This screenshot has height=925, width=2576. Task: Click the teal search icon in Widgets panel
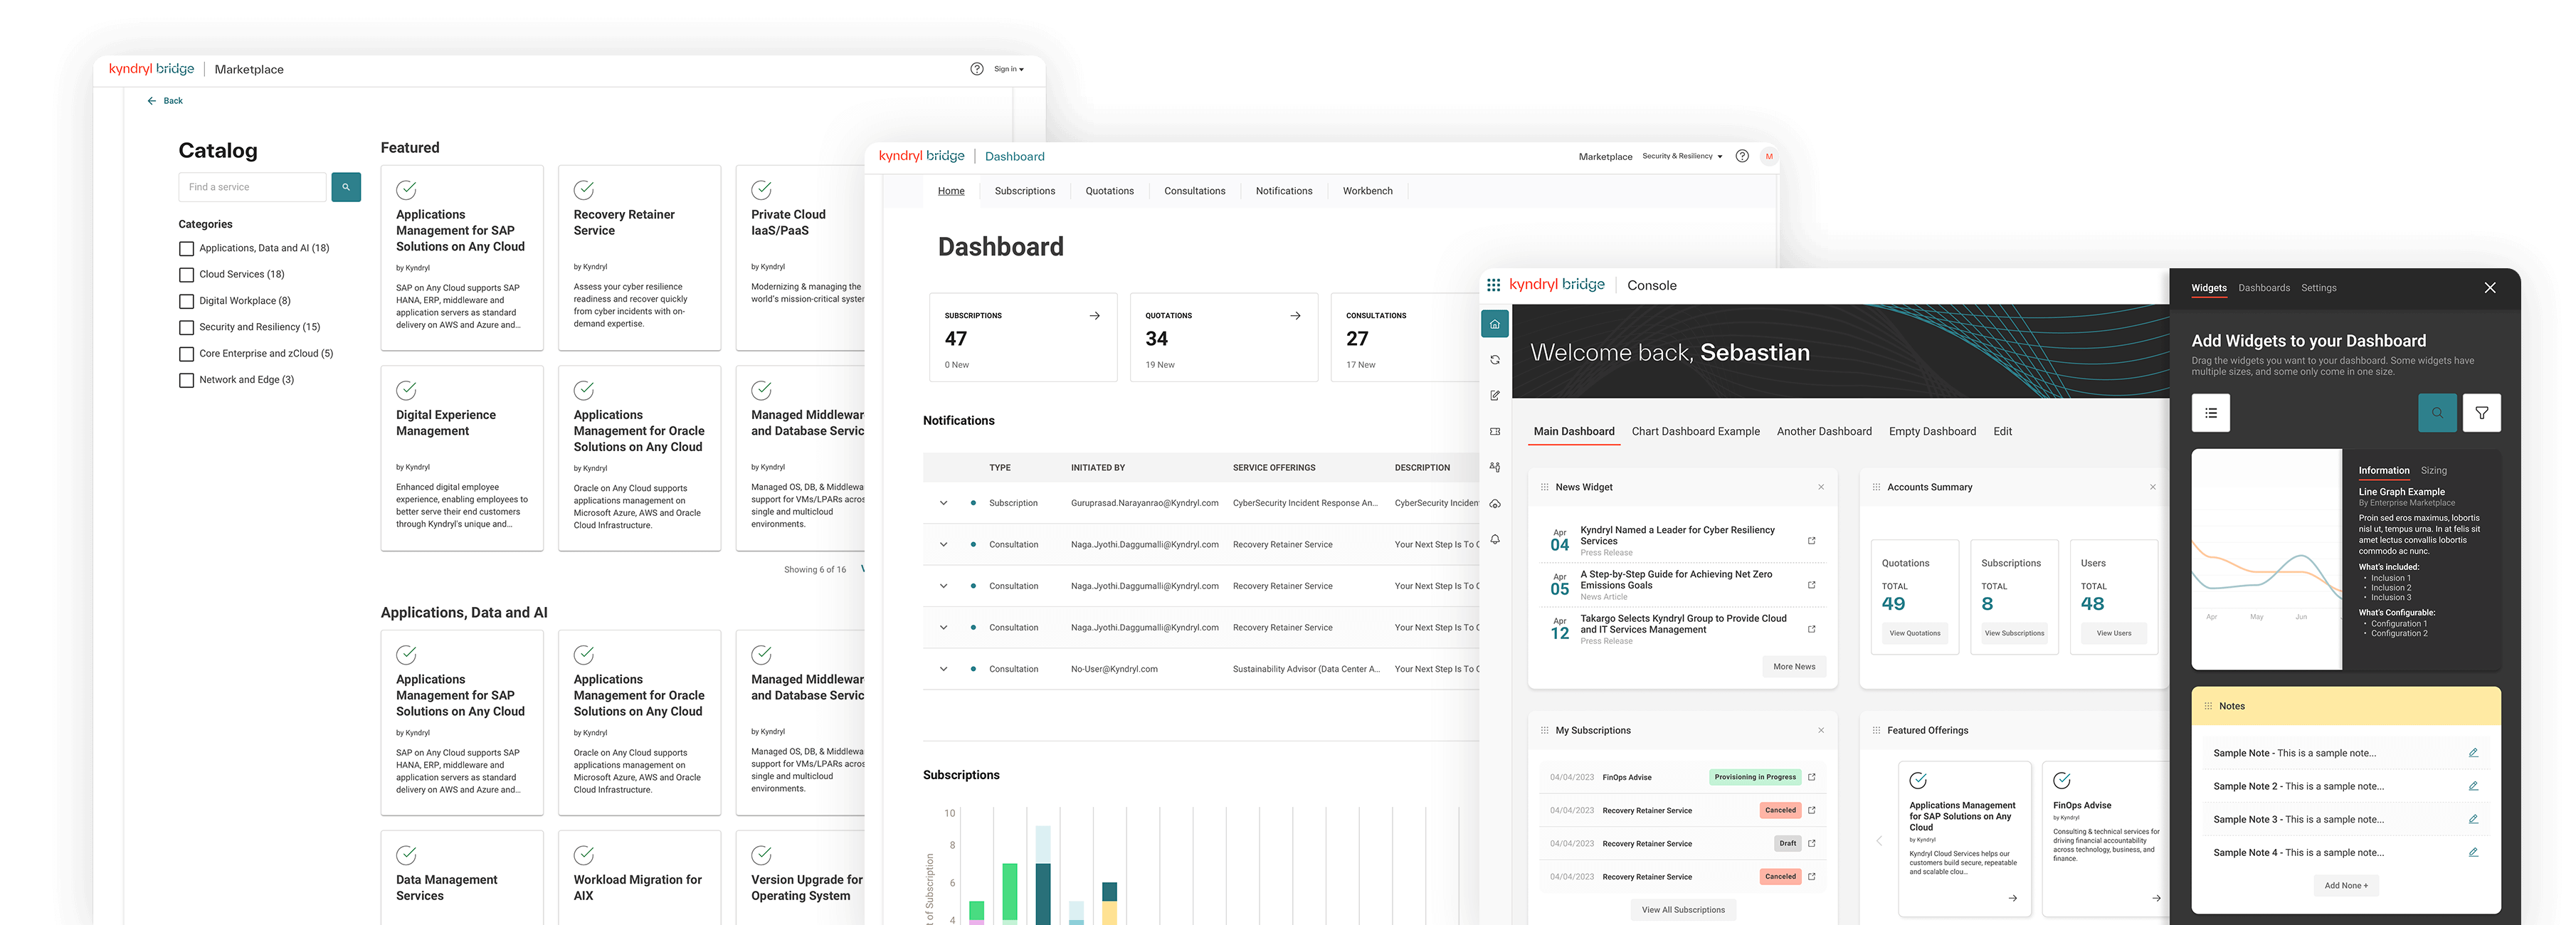pyautogui.click(x=2438, y=413)
